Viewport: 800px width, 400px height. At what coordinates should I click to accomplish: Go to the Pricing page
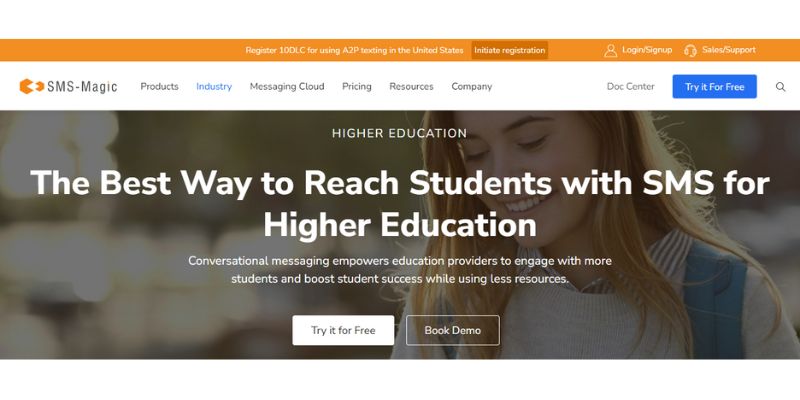click(x=357, y=87)
